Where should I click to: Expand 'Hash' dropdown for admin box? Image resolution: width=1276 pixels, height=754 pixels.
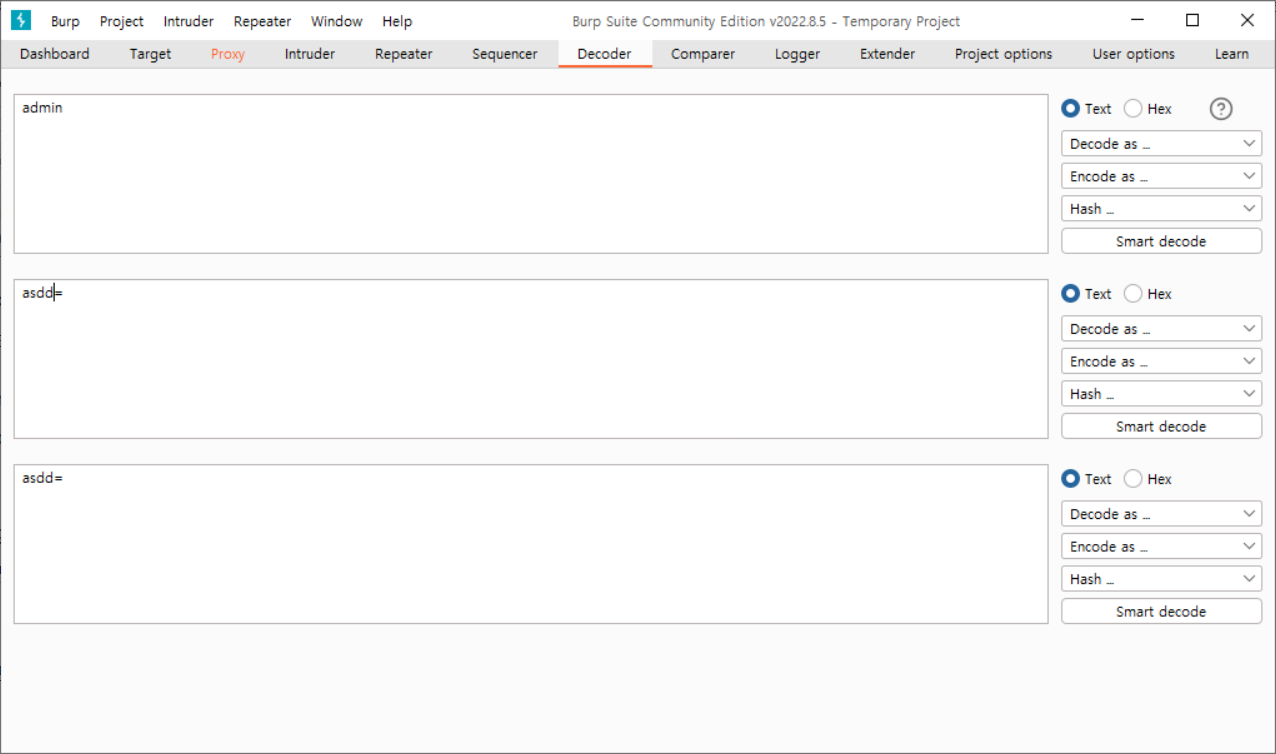(1161, 209)
